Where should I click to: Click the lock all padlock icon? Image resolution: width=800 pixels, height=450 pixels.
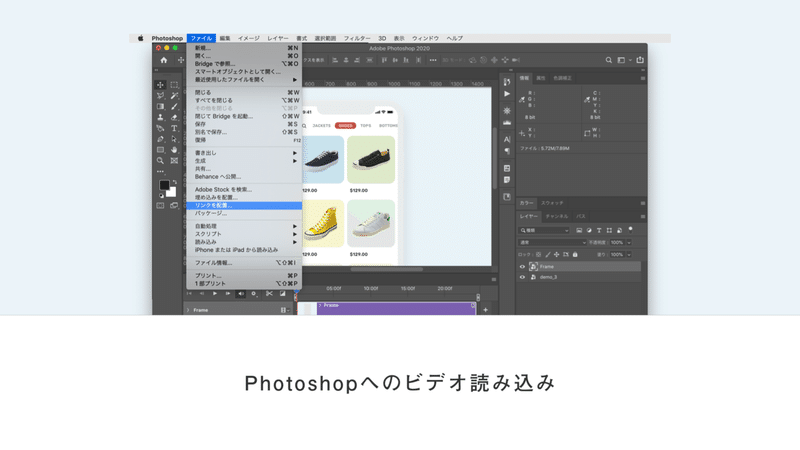(x=575, y=254)
